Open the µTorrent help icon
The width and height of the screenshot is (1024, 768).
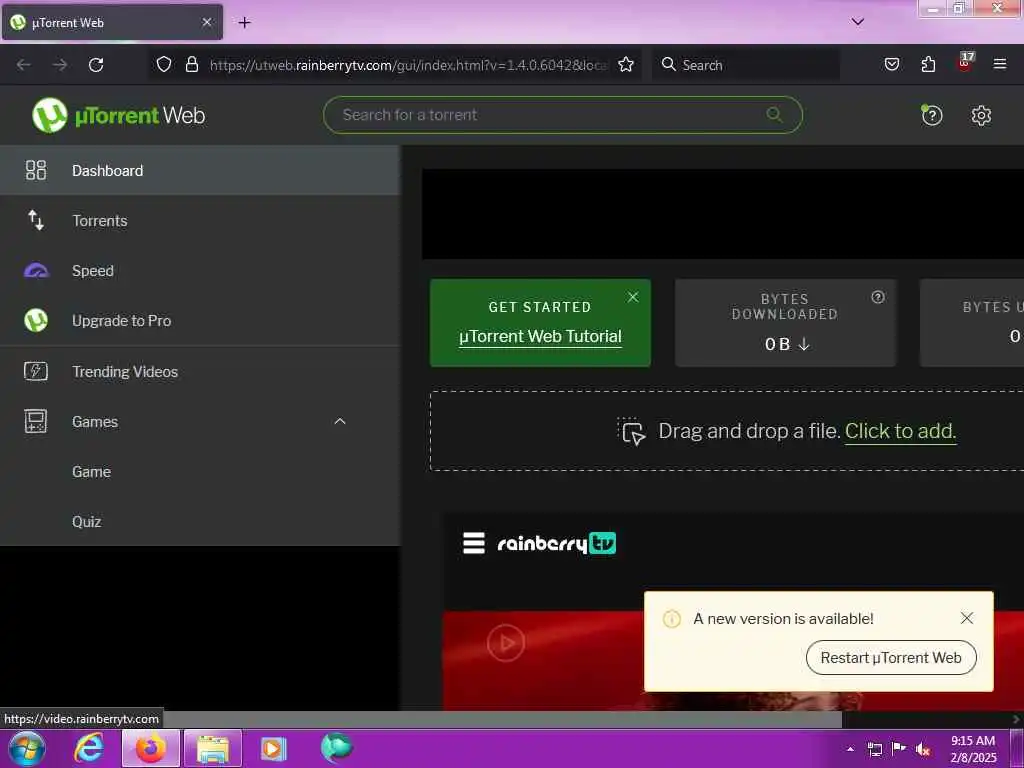click(x=932, y=116)
